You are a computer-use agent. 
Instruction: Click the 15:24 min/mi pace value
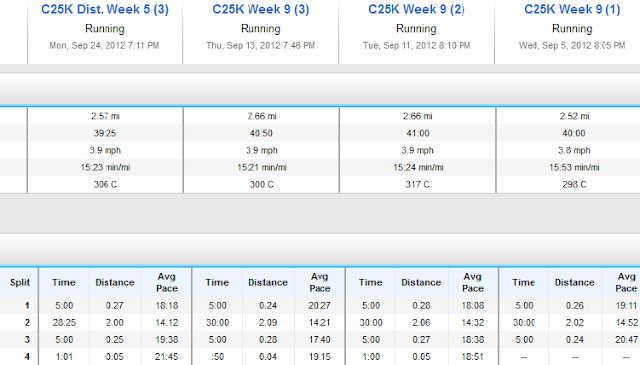coord(418,167)
